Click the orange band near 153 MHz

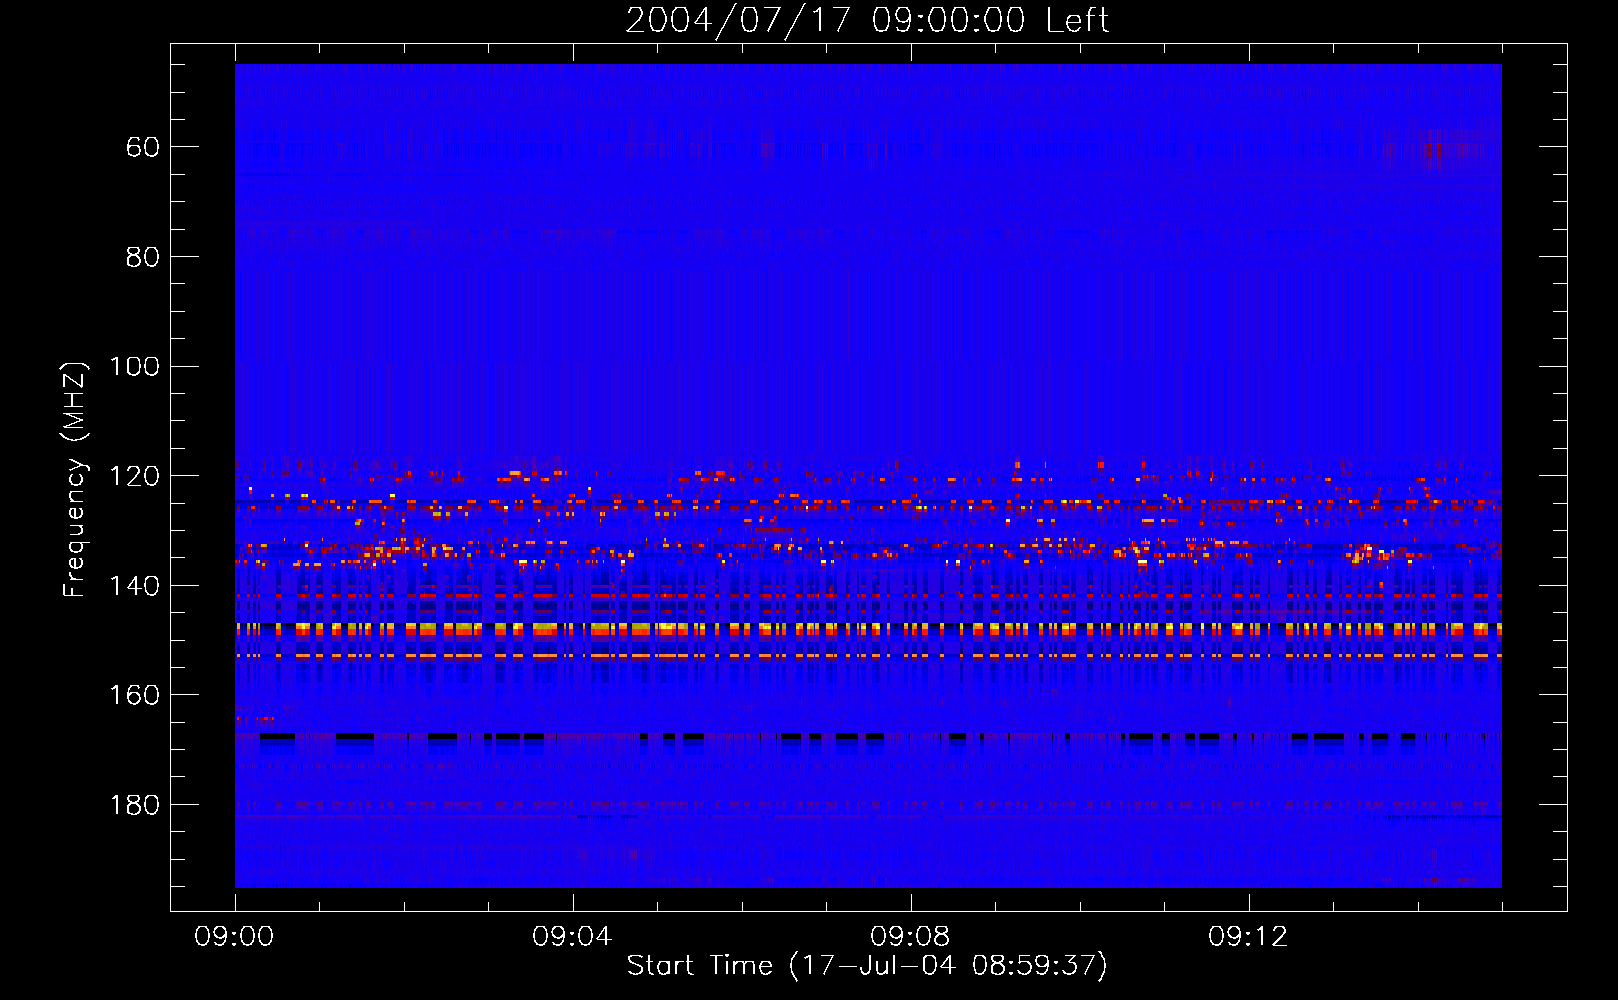point(868,656)
